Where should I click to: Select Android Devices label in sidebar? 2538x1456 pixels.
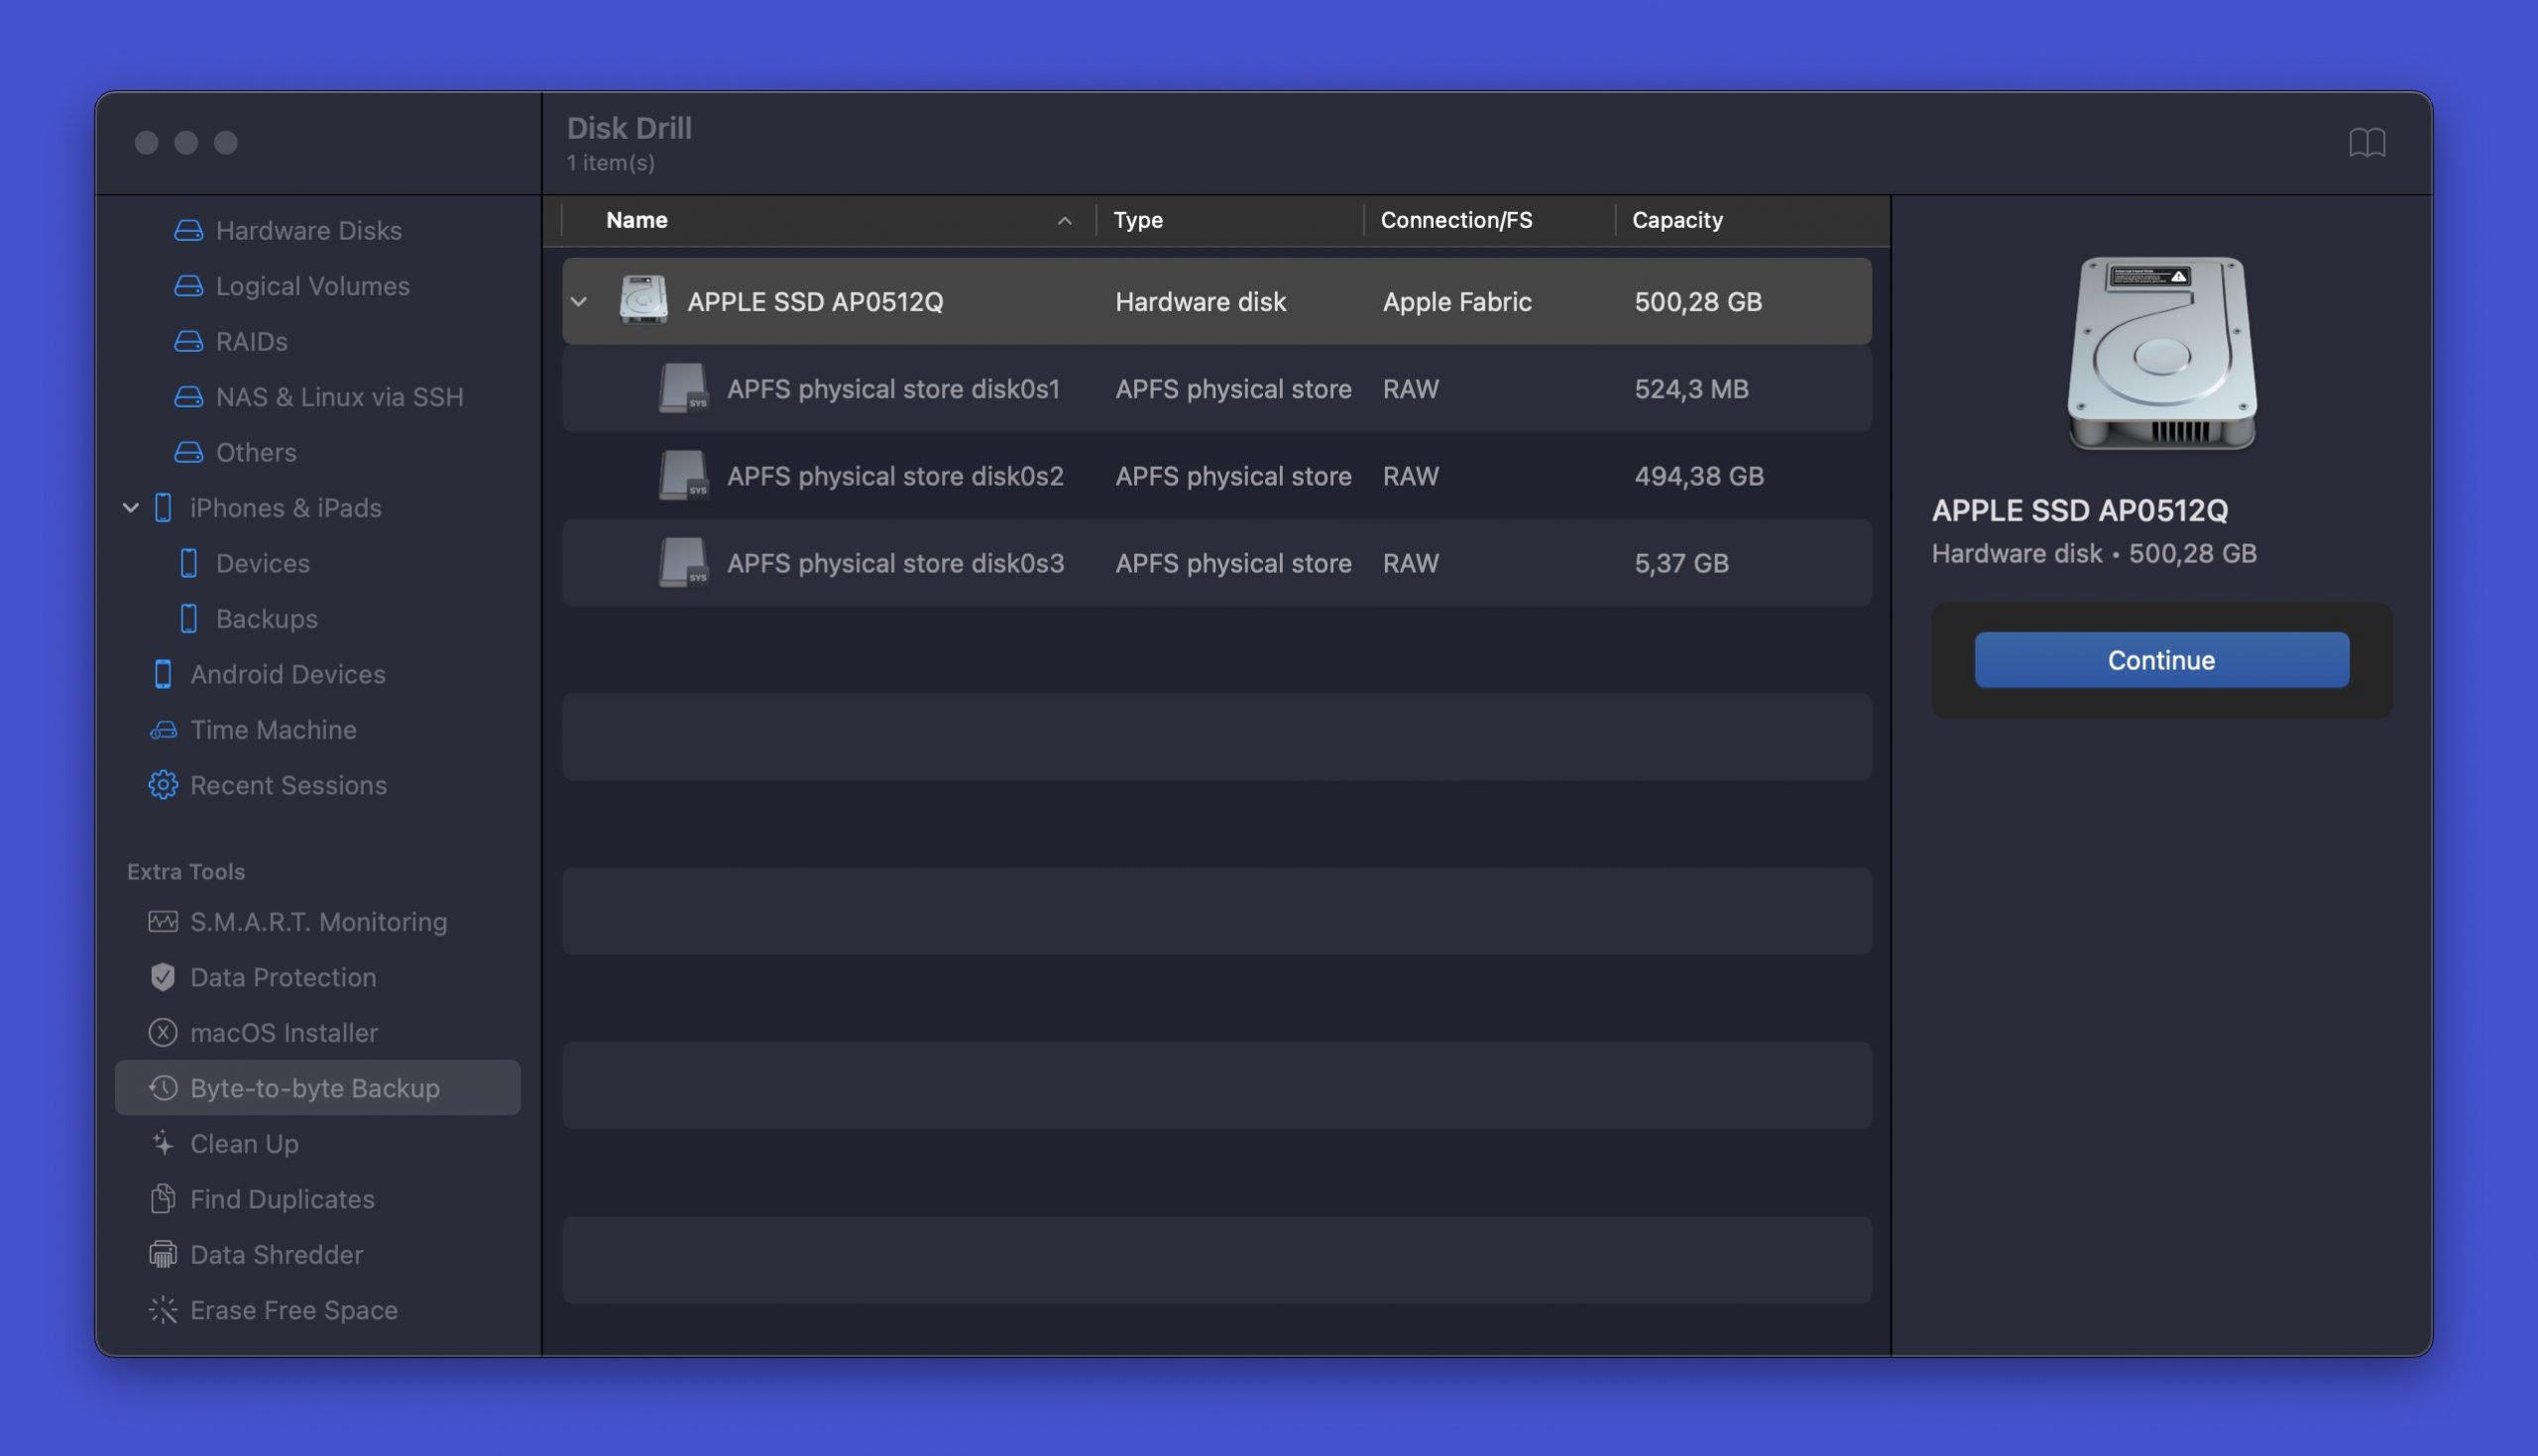(288, 675)
